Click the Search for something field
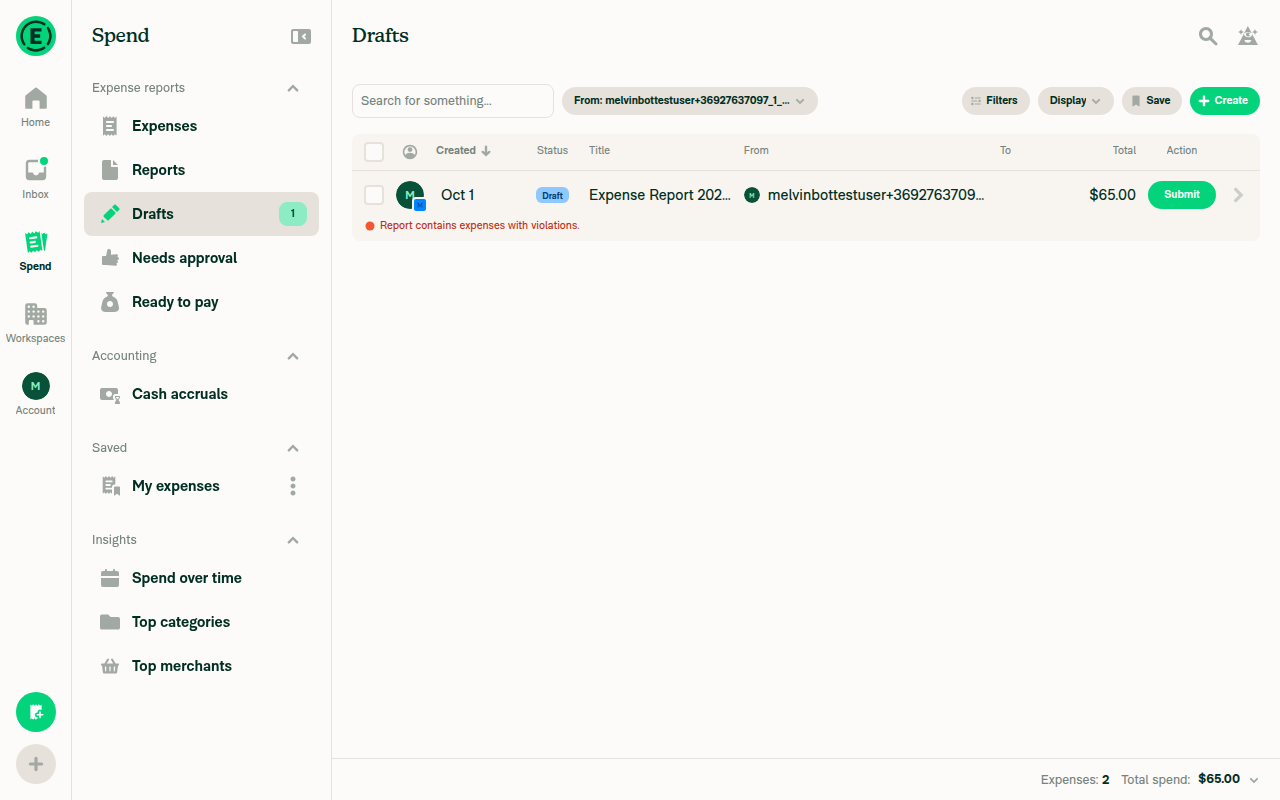Viewport: 1280px width, 800px height. point(453,101)
